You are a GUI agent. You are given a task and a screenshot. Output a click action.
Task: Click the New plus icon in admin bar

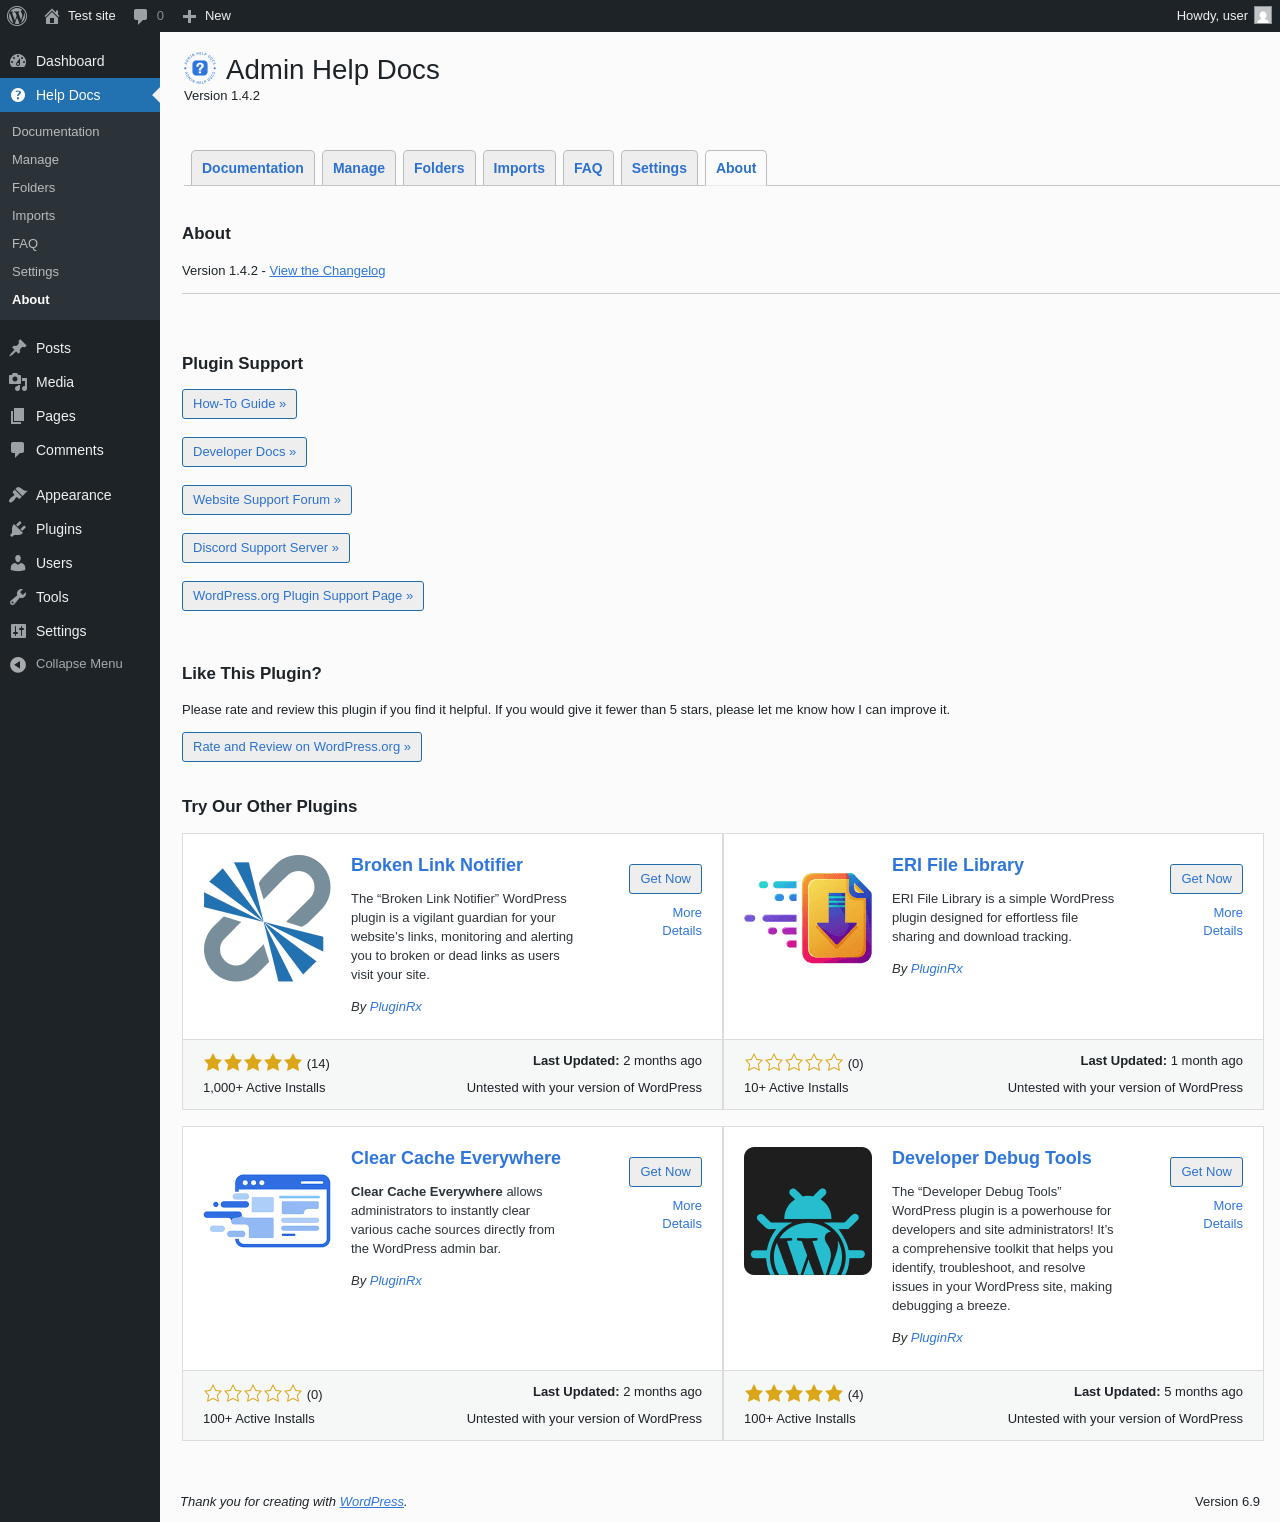189,16
